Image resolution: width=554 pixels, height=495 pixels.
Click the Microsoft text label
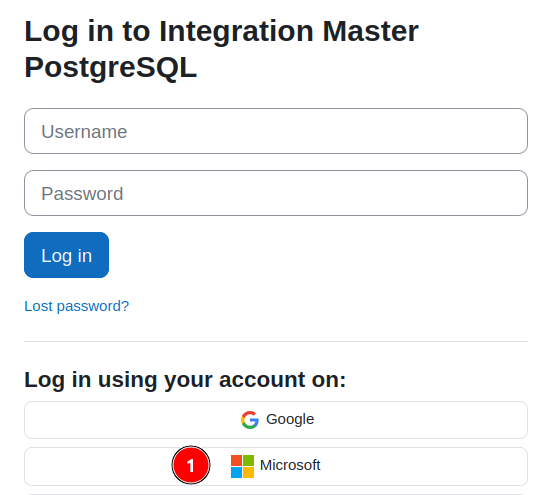[x=290, y=465]
